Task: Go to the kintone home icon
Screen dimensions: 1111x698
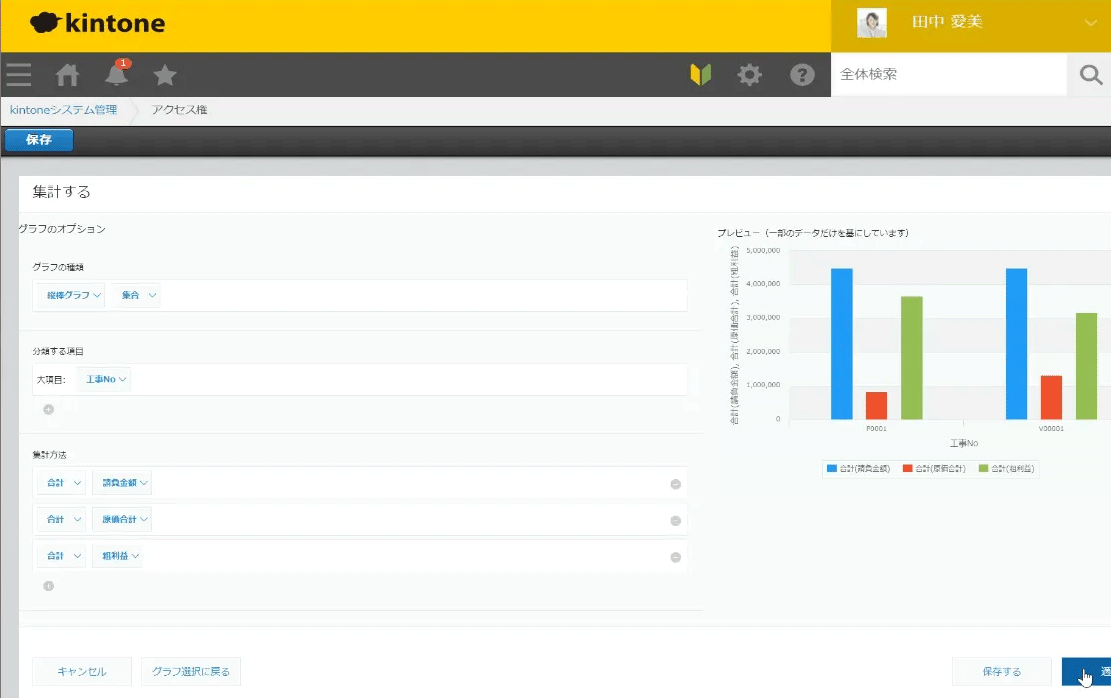Action: 67,75
